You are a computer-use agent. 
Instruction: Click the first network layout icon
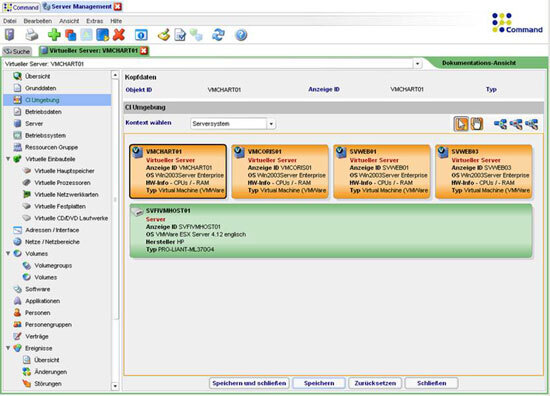tap(500, 124)
